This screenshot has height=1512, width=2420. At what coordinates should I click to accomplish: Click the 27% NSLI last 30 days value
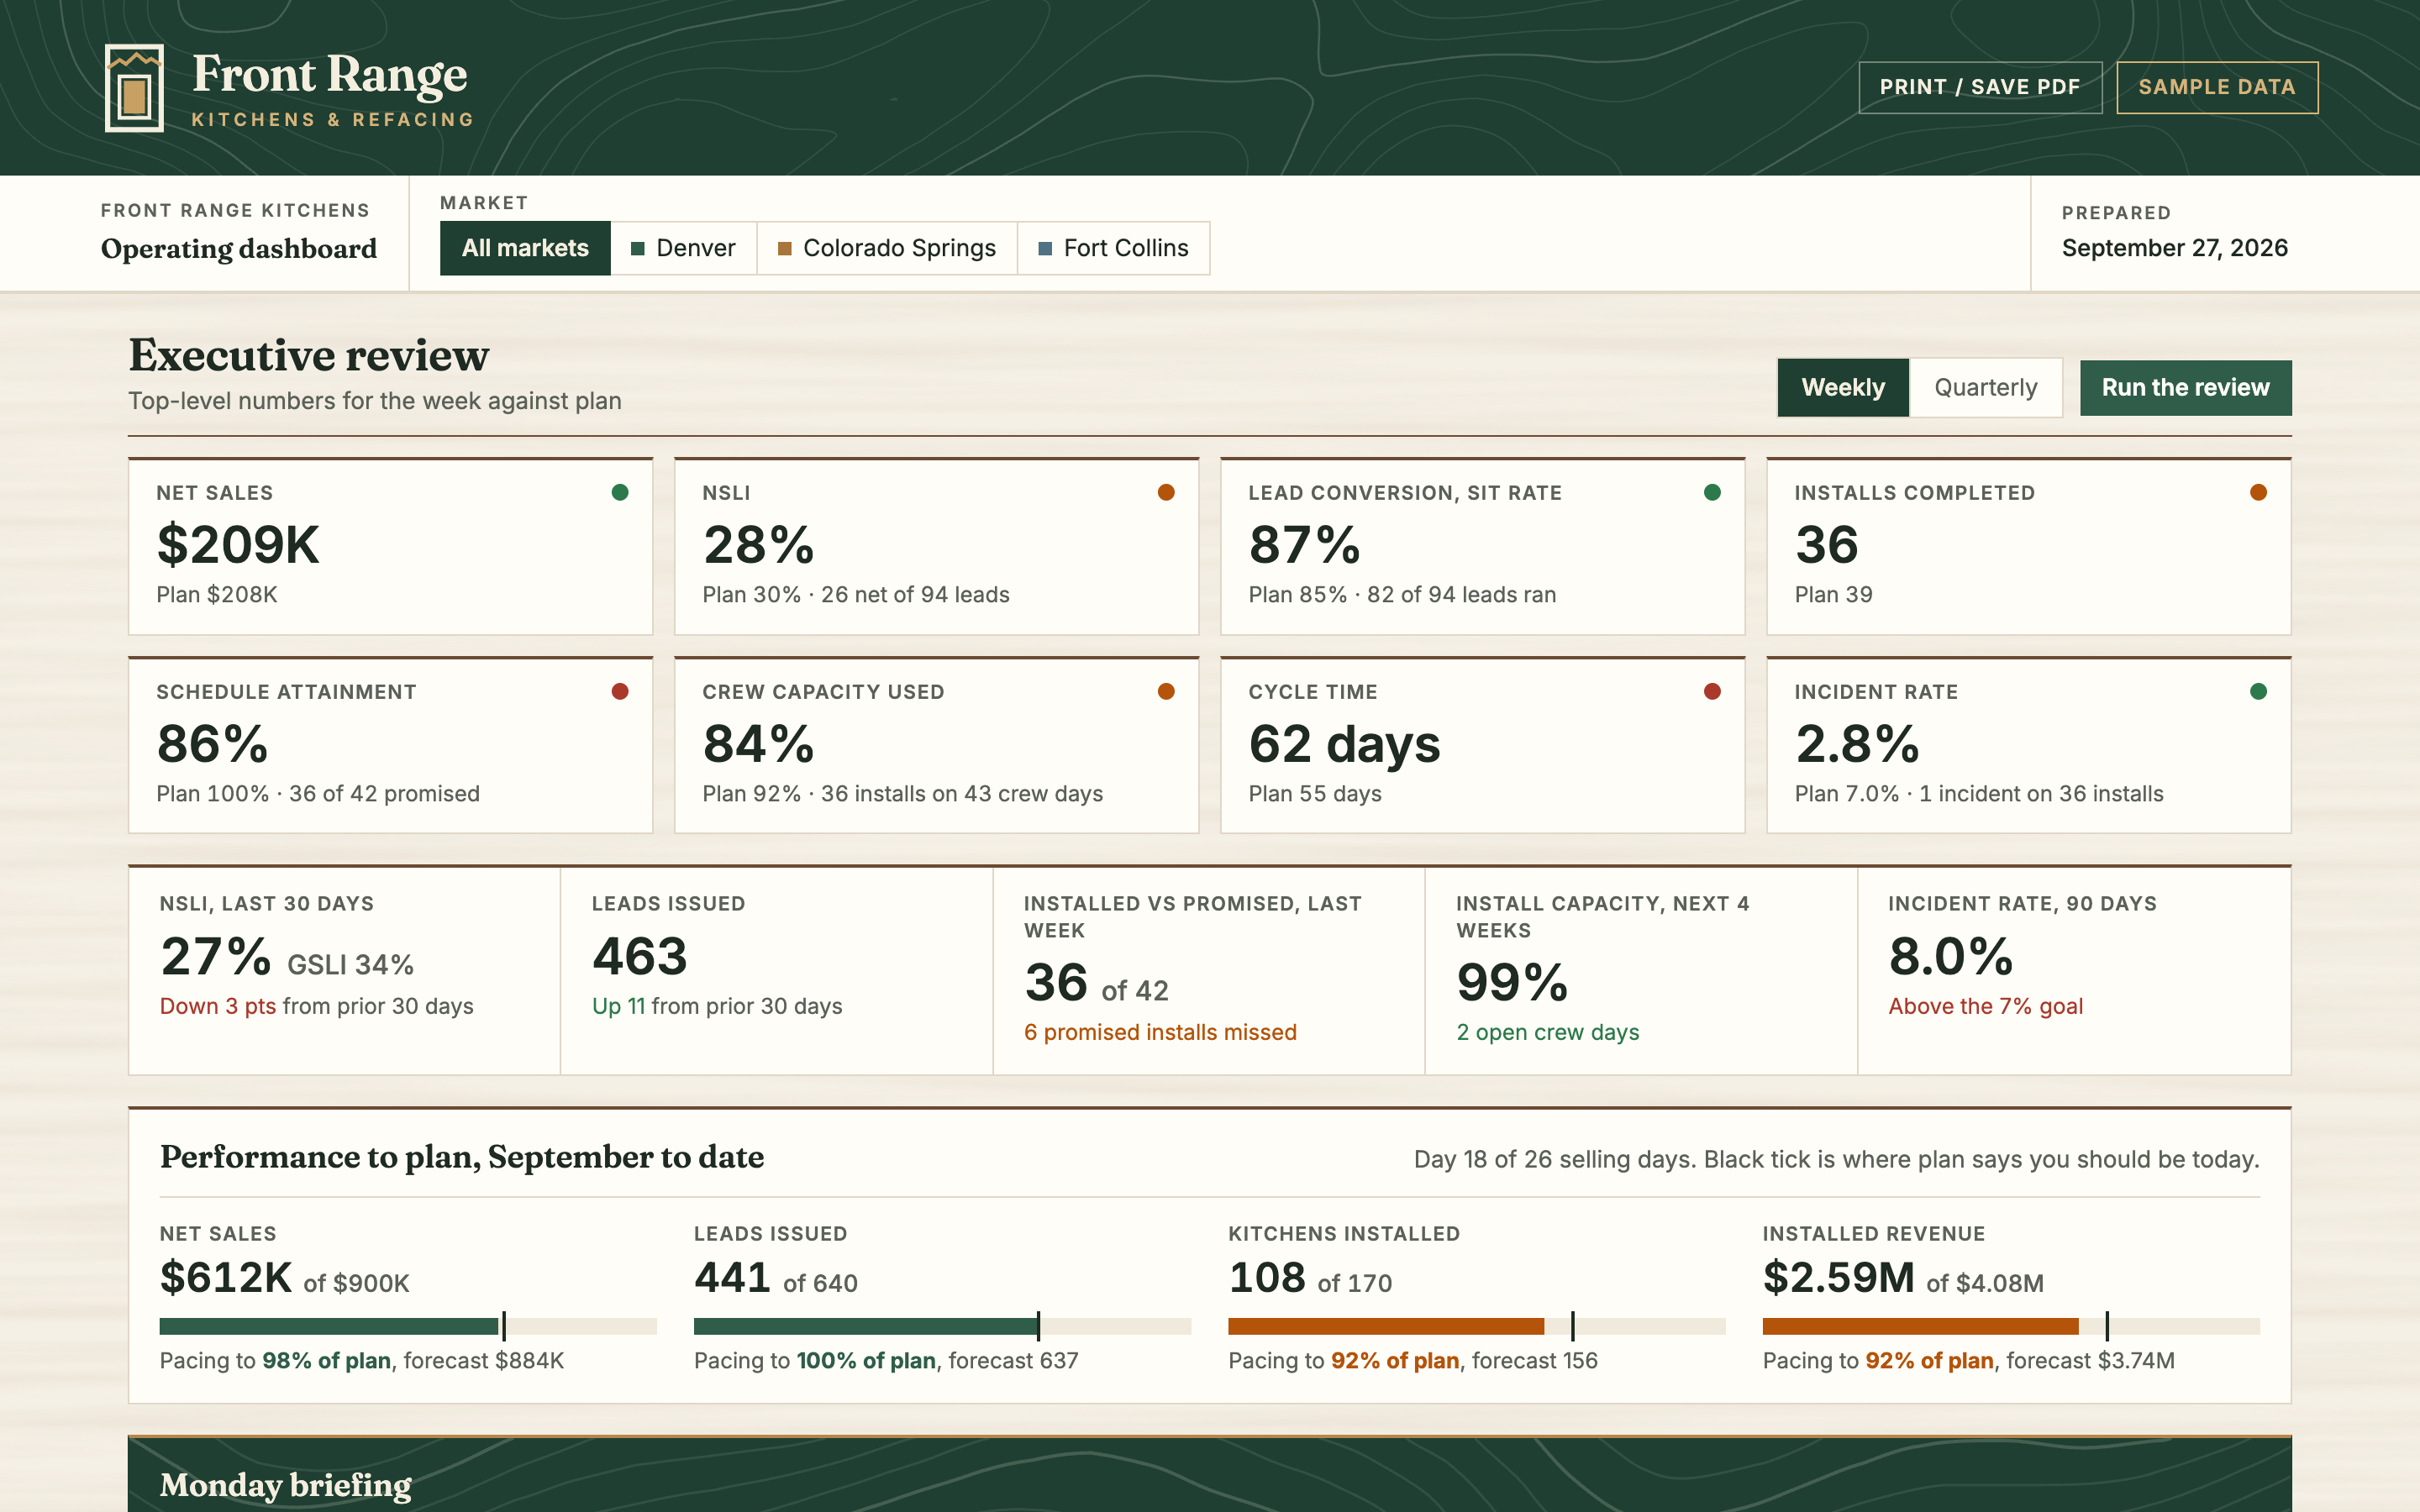215,957
